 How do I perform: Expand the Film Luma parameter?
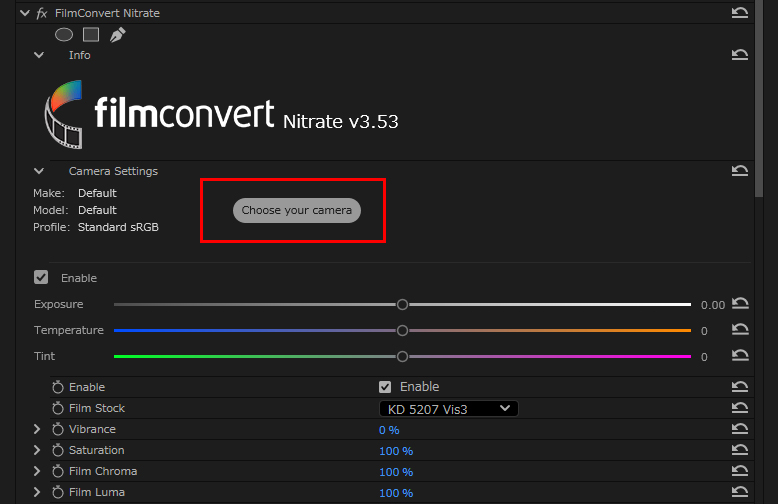37,492
